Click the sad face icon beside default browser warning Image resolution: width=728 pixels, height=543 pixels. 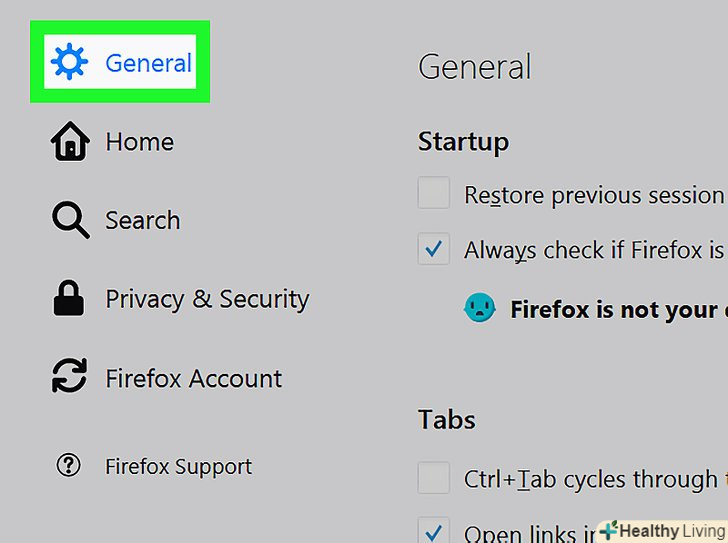pos(480,309)
